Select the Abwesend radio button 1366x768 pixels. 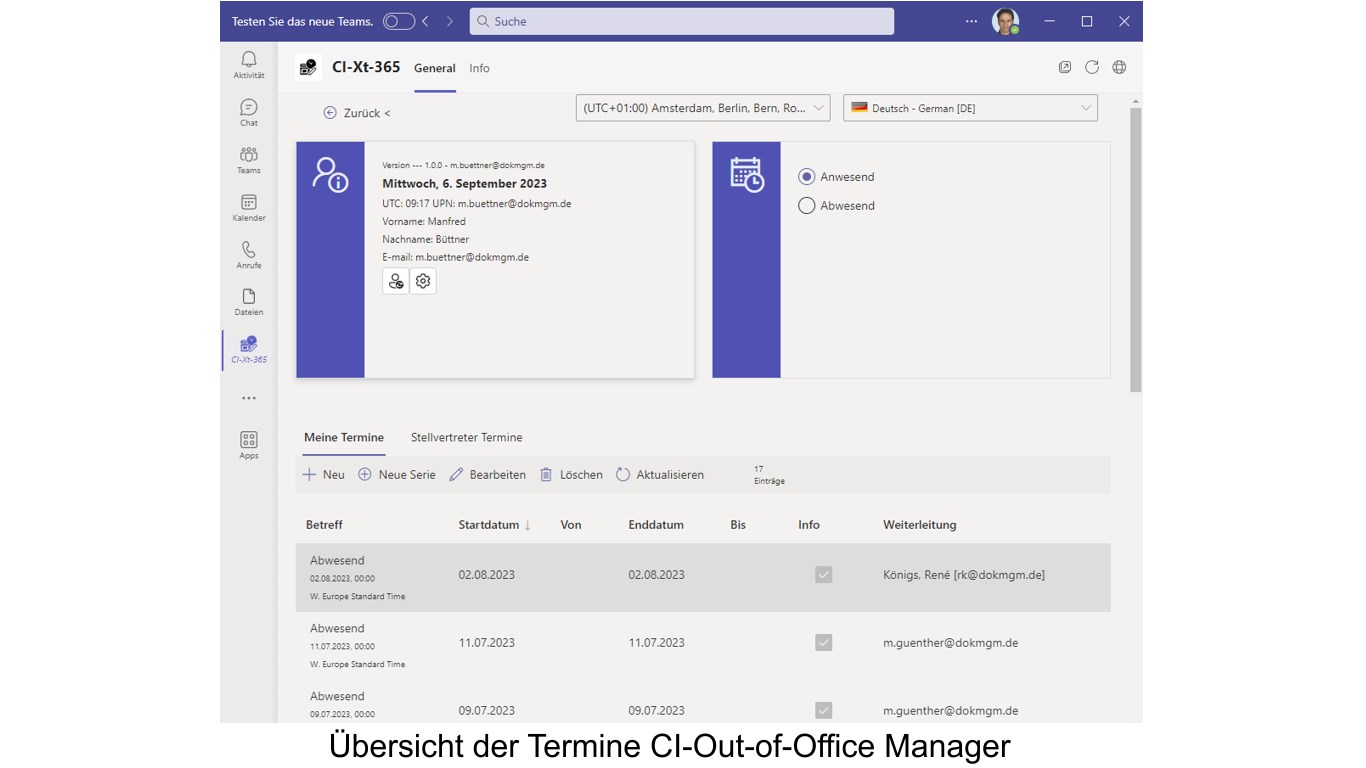[807, 206]
